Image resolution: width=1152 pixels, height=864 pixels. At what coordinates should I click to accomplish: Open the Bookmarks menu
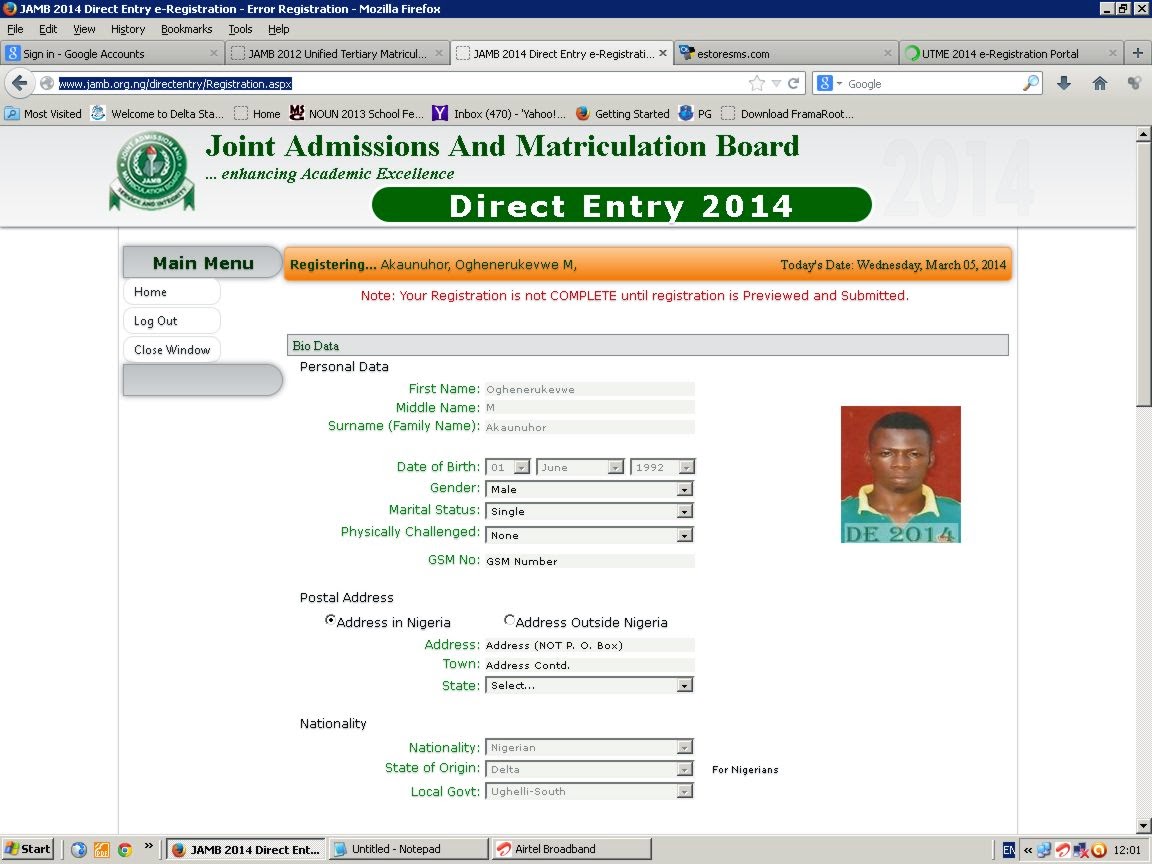click(187, 29)
